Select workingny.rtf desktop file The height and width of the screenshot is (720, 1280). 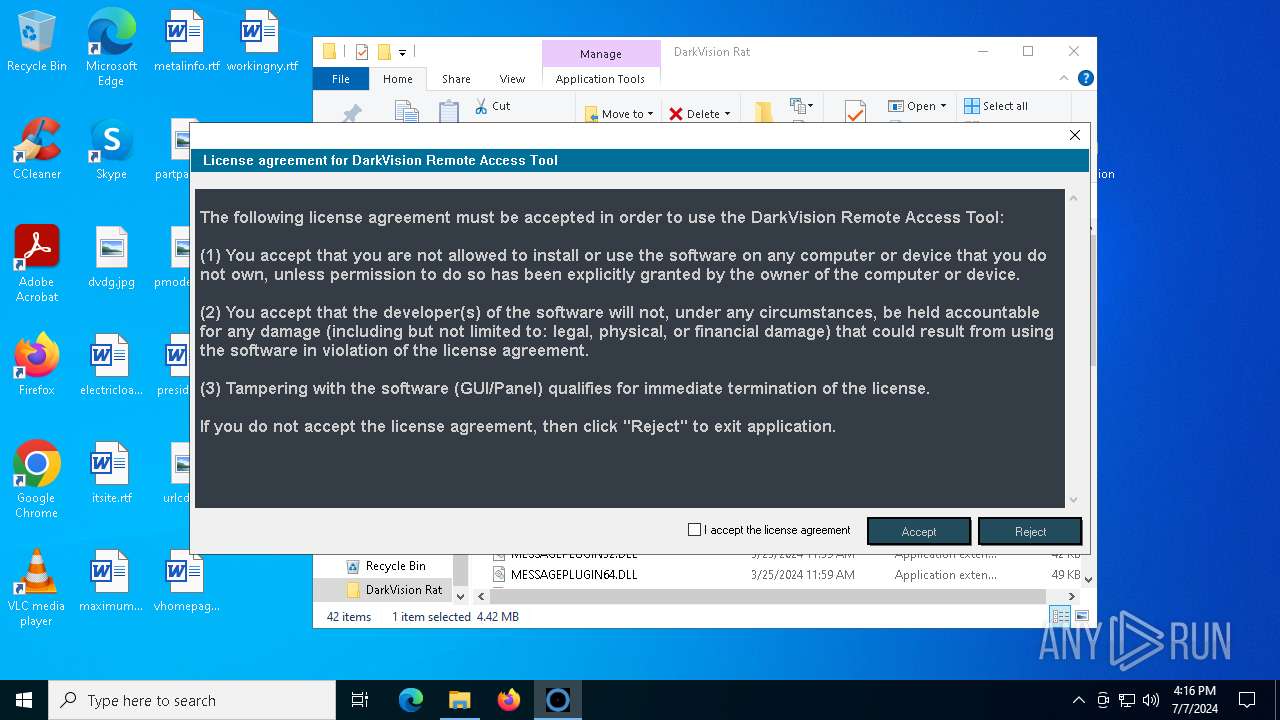pyautogui.click(x=262, y=42)
